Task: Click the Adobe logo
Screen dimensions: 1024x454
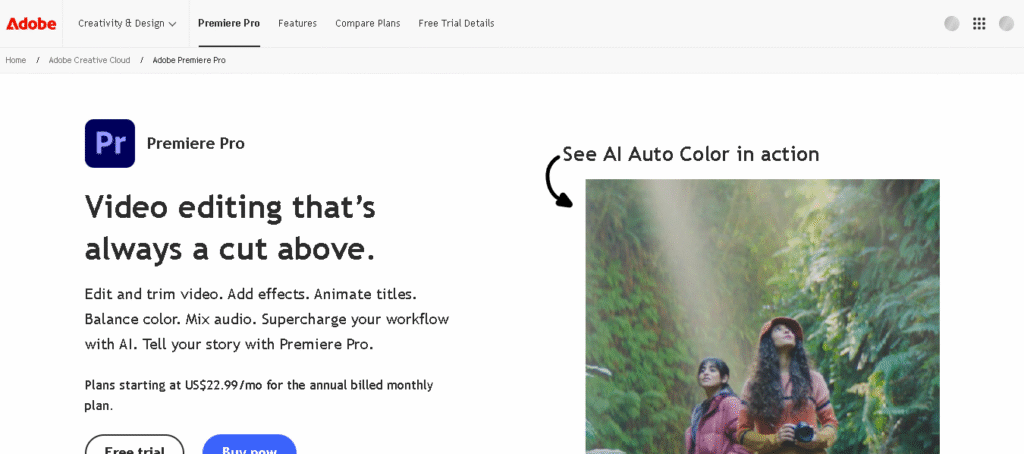Action: pyautogui.click(x=31, y=23)
